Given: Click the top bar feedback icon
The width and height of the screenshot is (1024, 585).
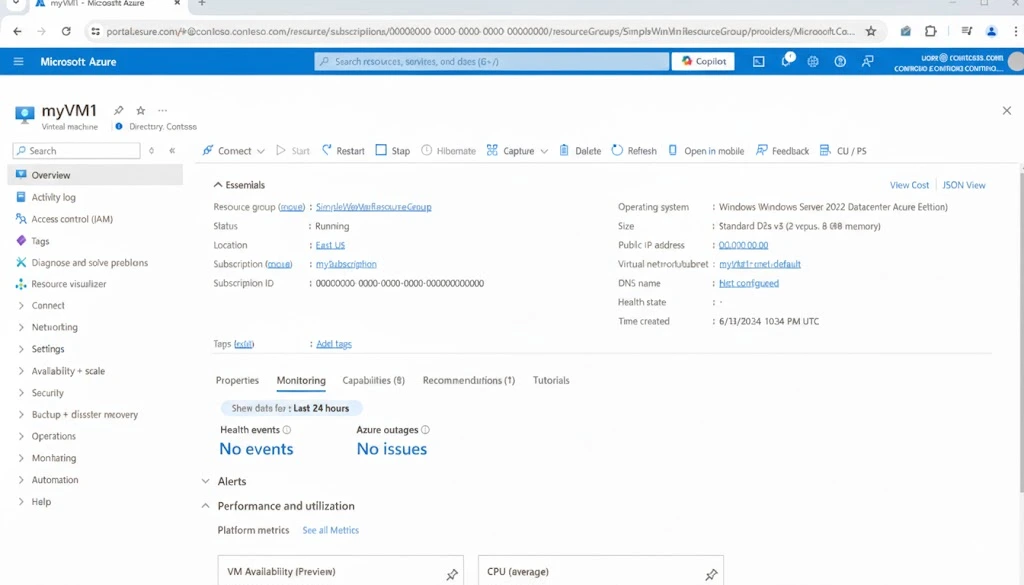Looking at the screenshot, I should click(867, 61).
